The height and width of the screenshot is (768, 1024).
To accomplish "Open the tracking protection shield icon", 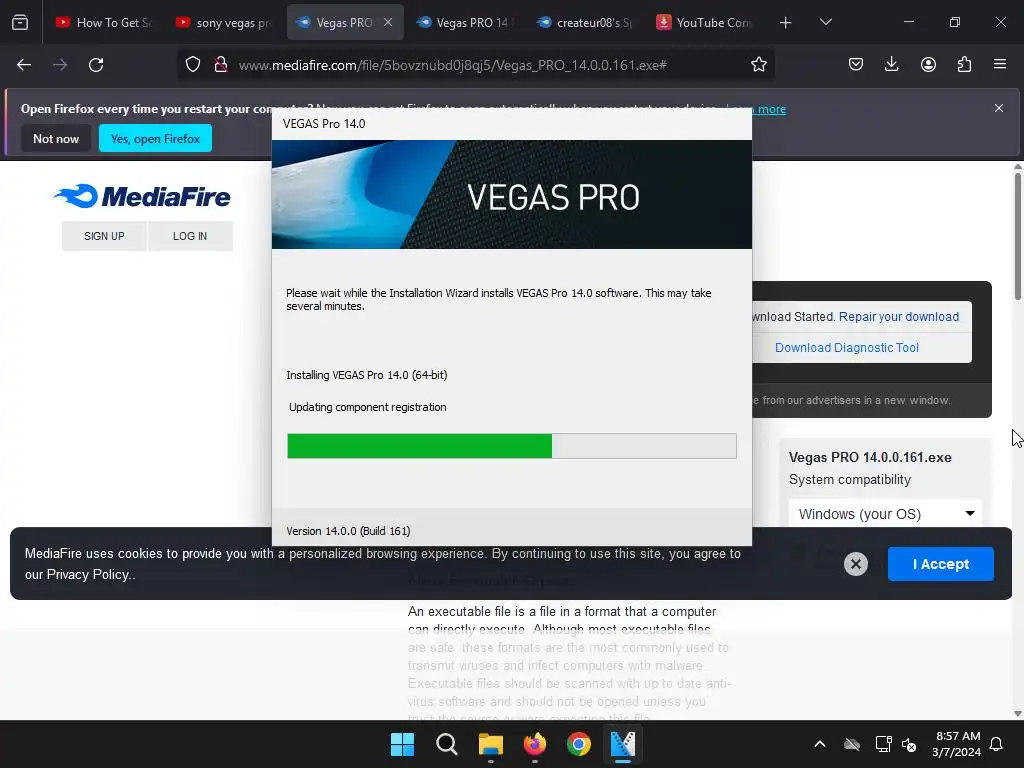I will 193,65.
